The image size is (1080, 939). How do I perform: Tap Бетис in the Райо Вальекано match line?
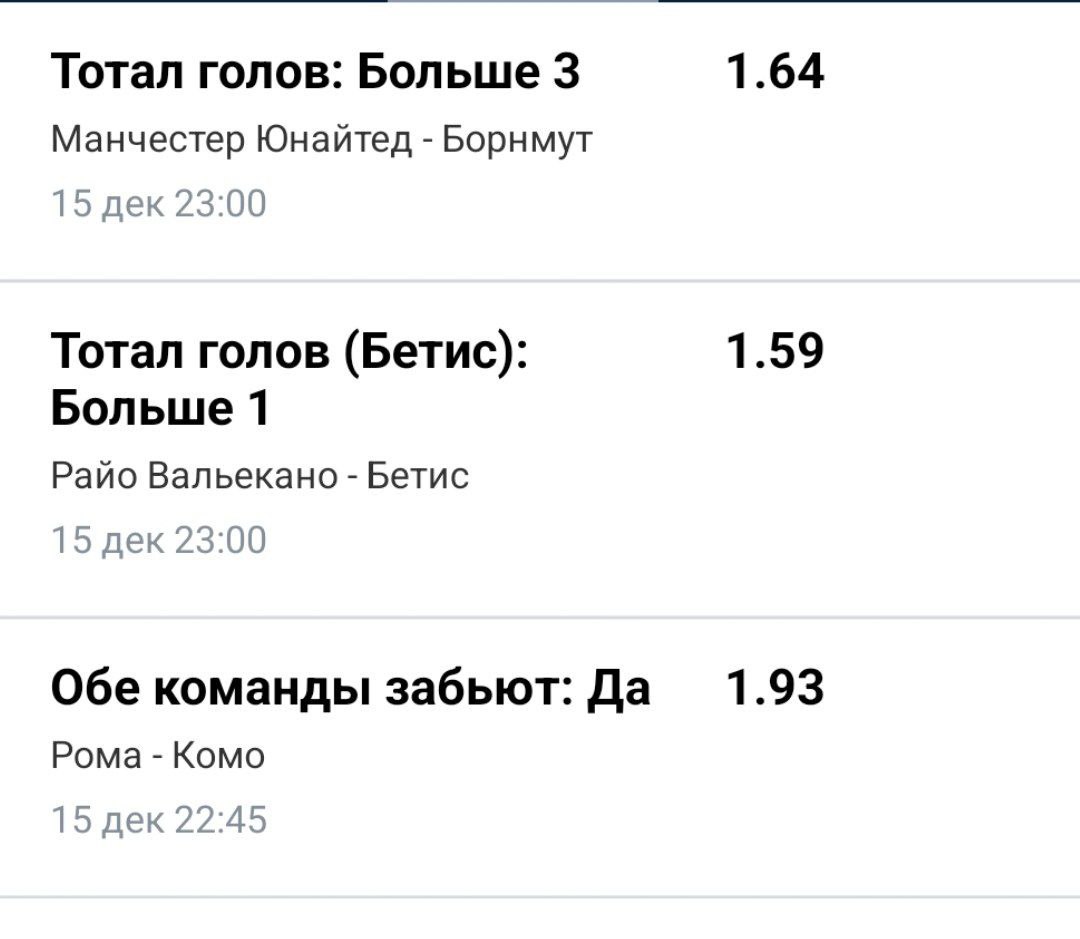pyautogui.click(x=418, y=476)
